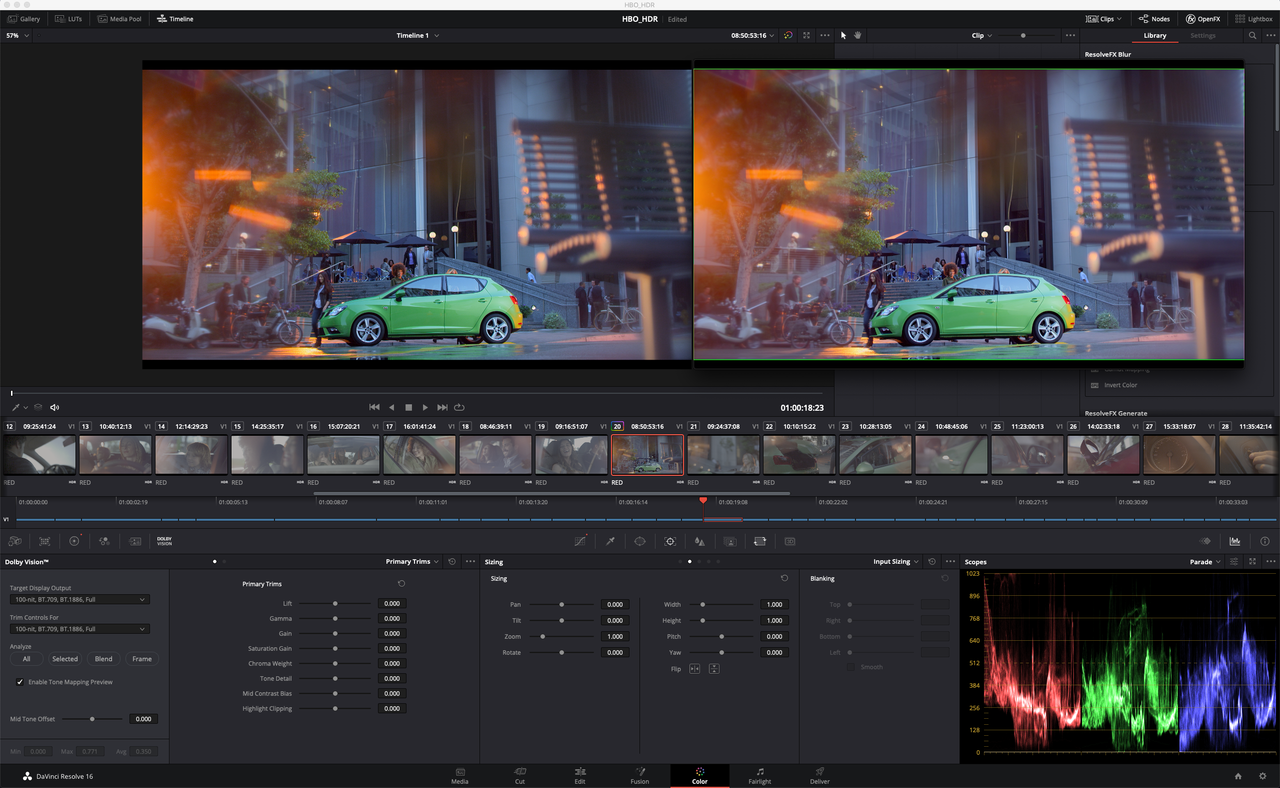
Task: Open Target Display Output dropdown
Action: [x=80, y=600]
